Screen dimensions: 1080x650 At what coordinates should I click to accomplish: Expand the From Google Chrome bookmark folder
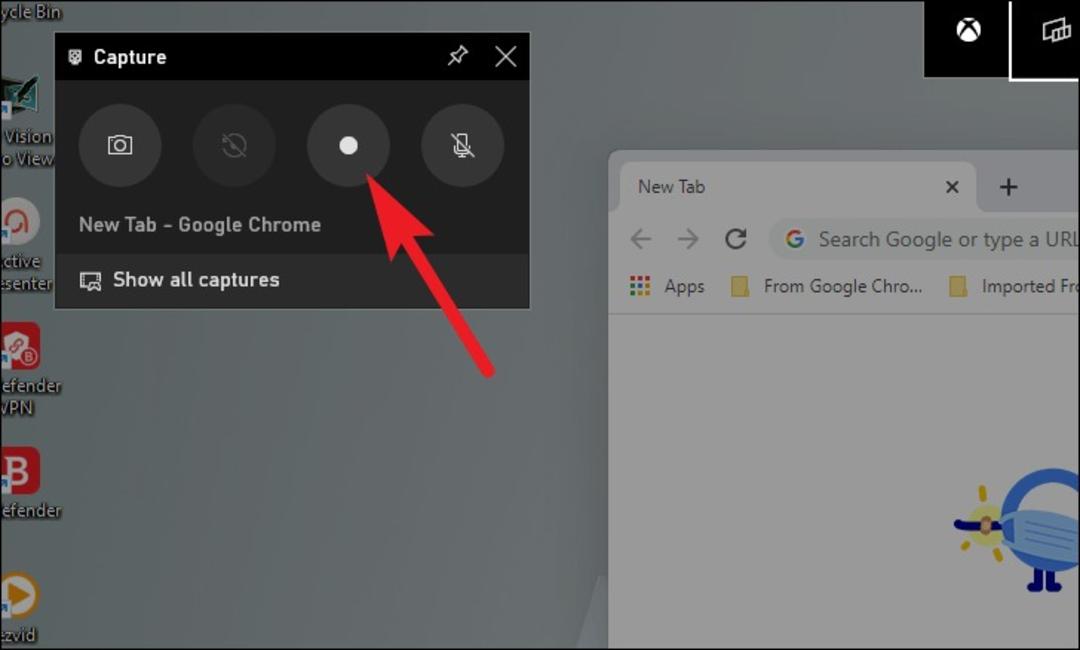(x=827, y=286)
